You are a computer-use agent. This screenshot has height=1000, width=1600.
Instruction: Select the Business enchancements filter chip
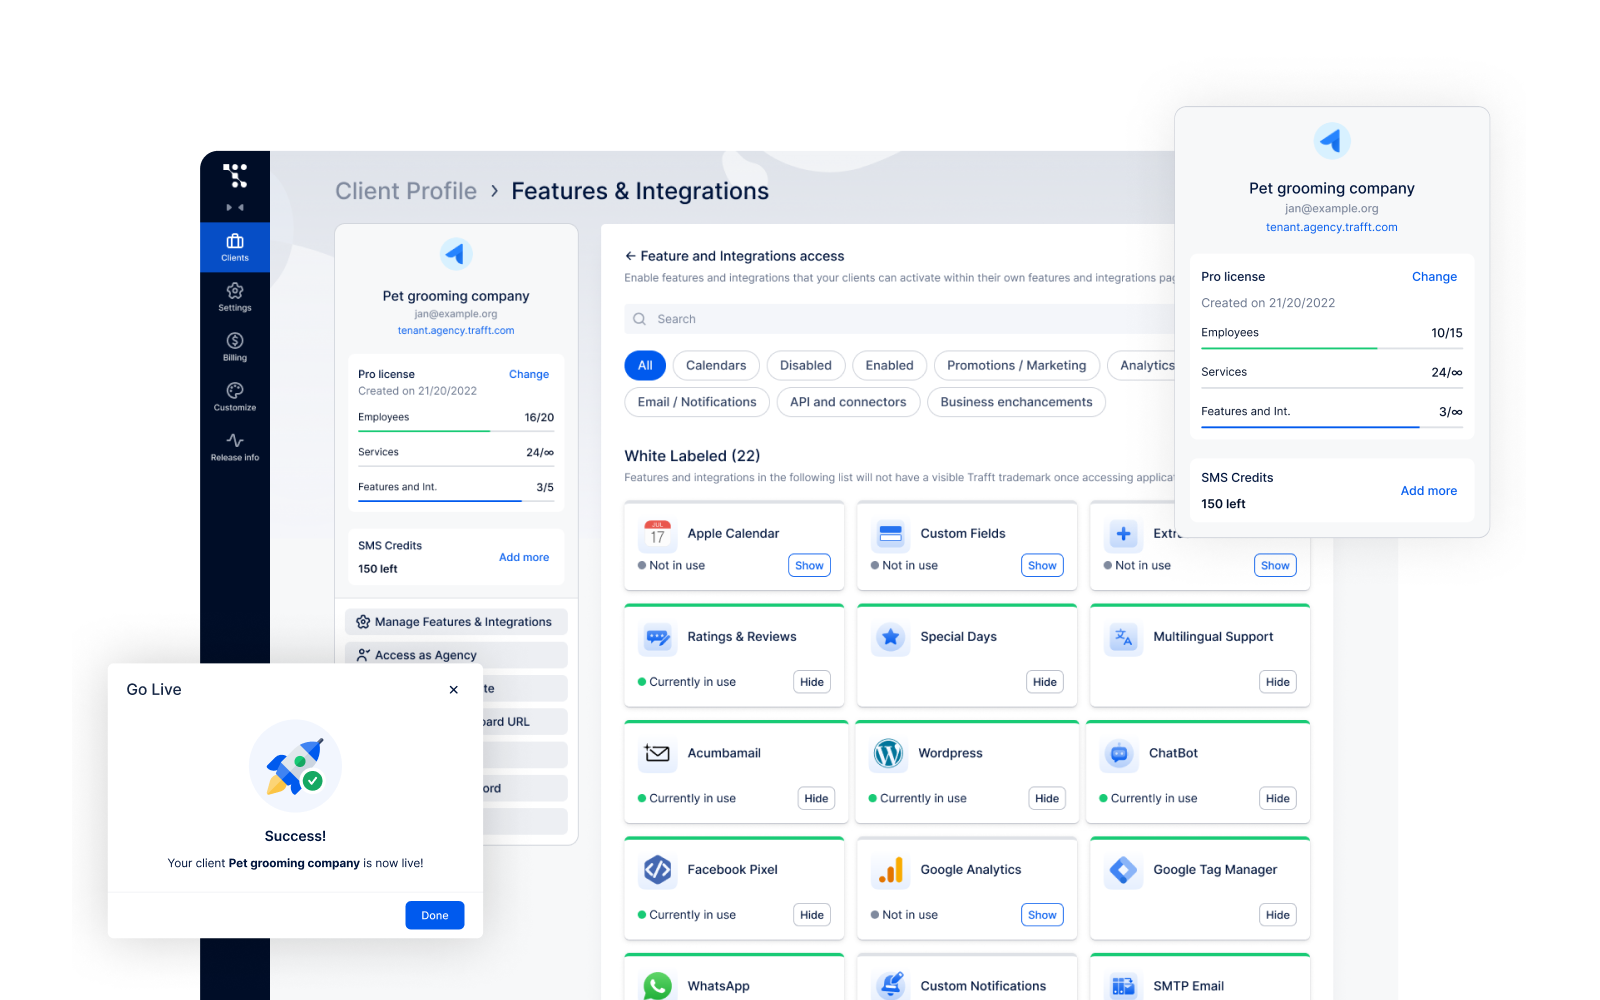pyautogui.click(x=1016, y=402)
